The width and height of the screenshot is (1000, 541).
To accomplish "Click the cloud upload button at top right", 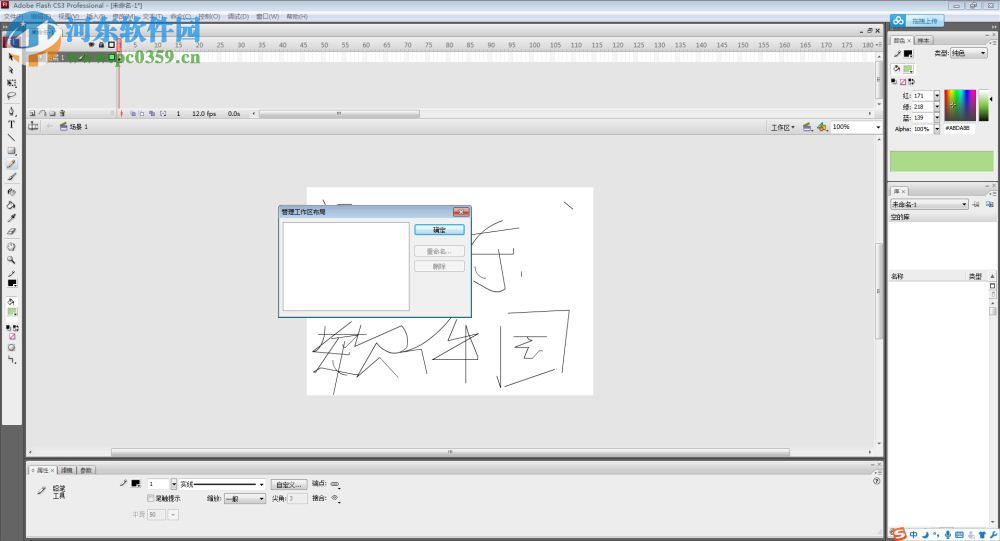I will point(917,21).
